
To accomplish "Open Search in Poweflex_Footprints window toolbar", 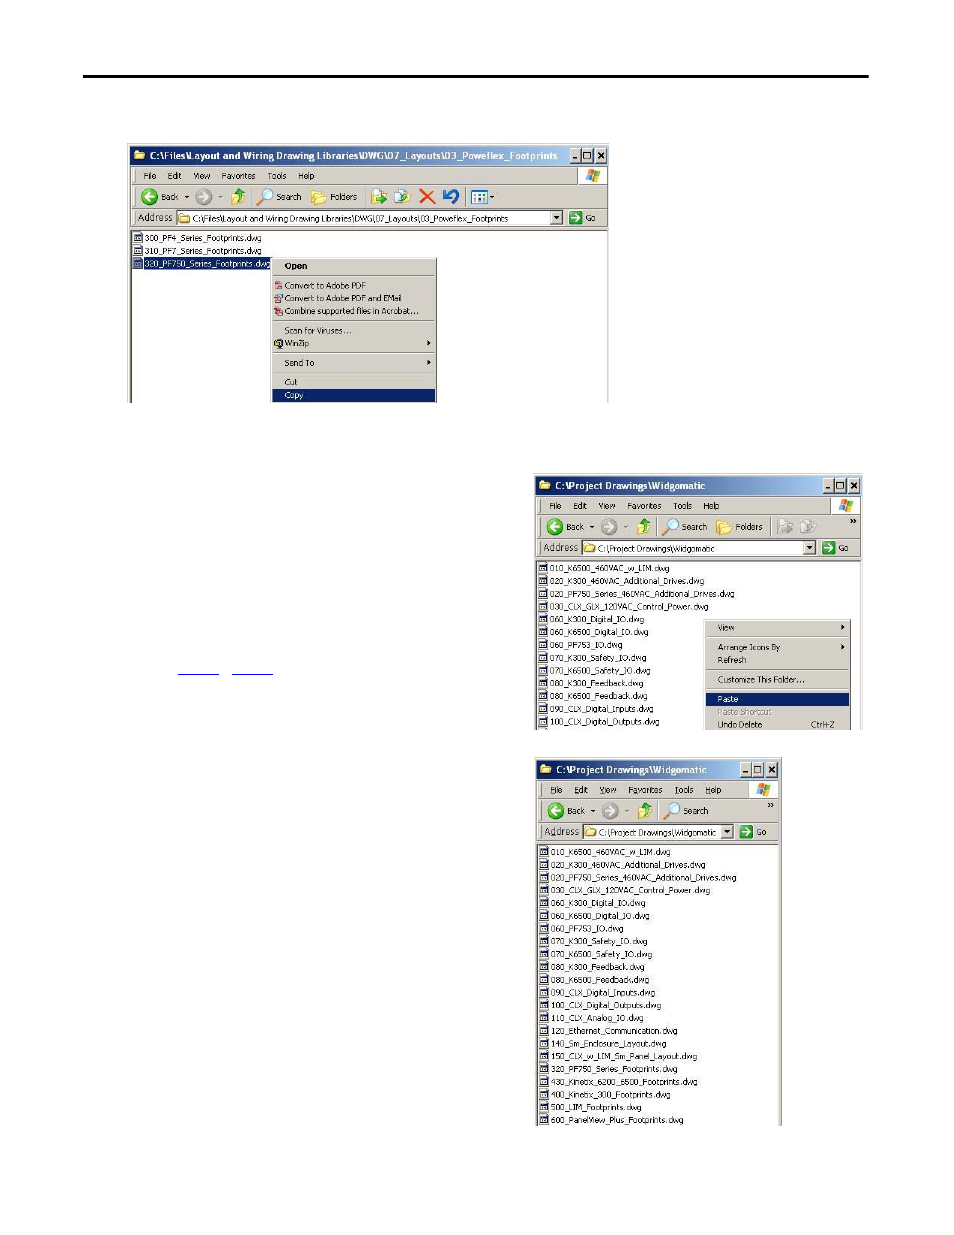I will tap(279, 197).
